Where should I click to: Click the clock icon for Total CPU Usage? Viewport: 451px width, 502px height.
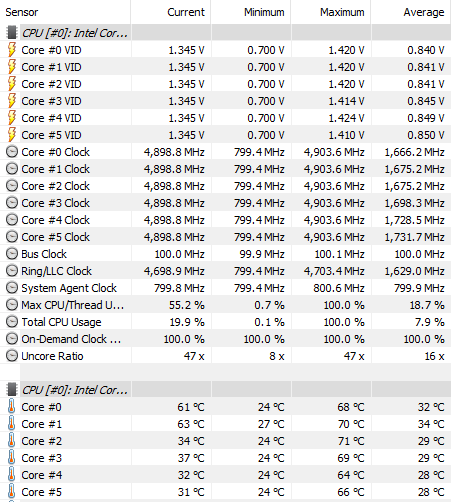pyautogui.click(x=12, y=322)
